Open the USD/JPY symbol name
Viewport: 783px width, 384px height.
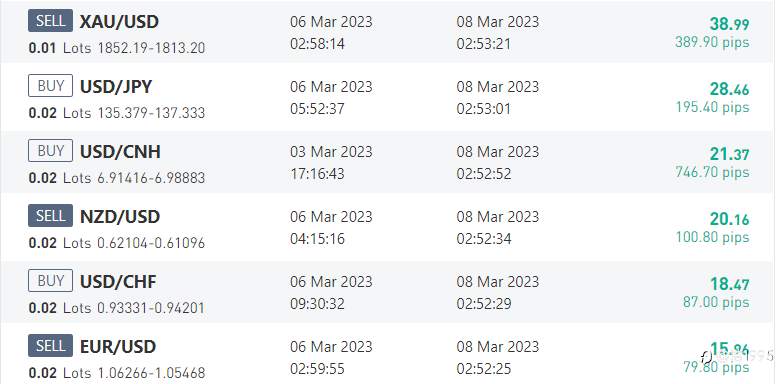click(x=116, y=86)
